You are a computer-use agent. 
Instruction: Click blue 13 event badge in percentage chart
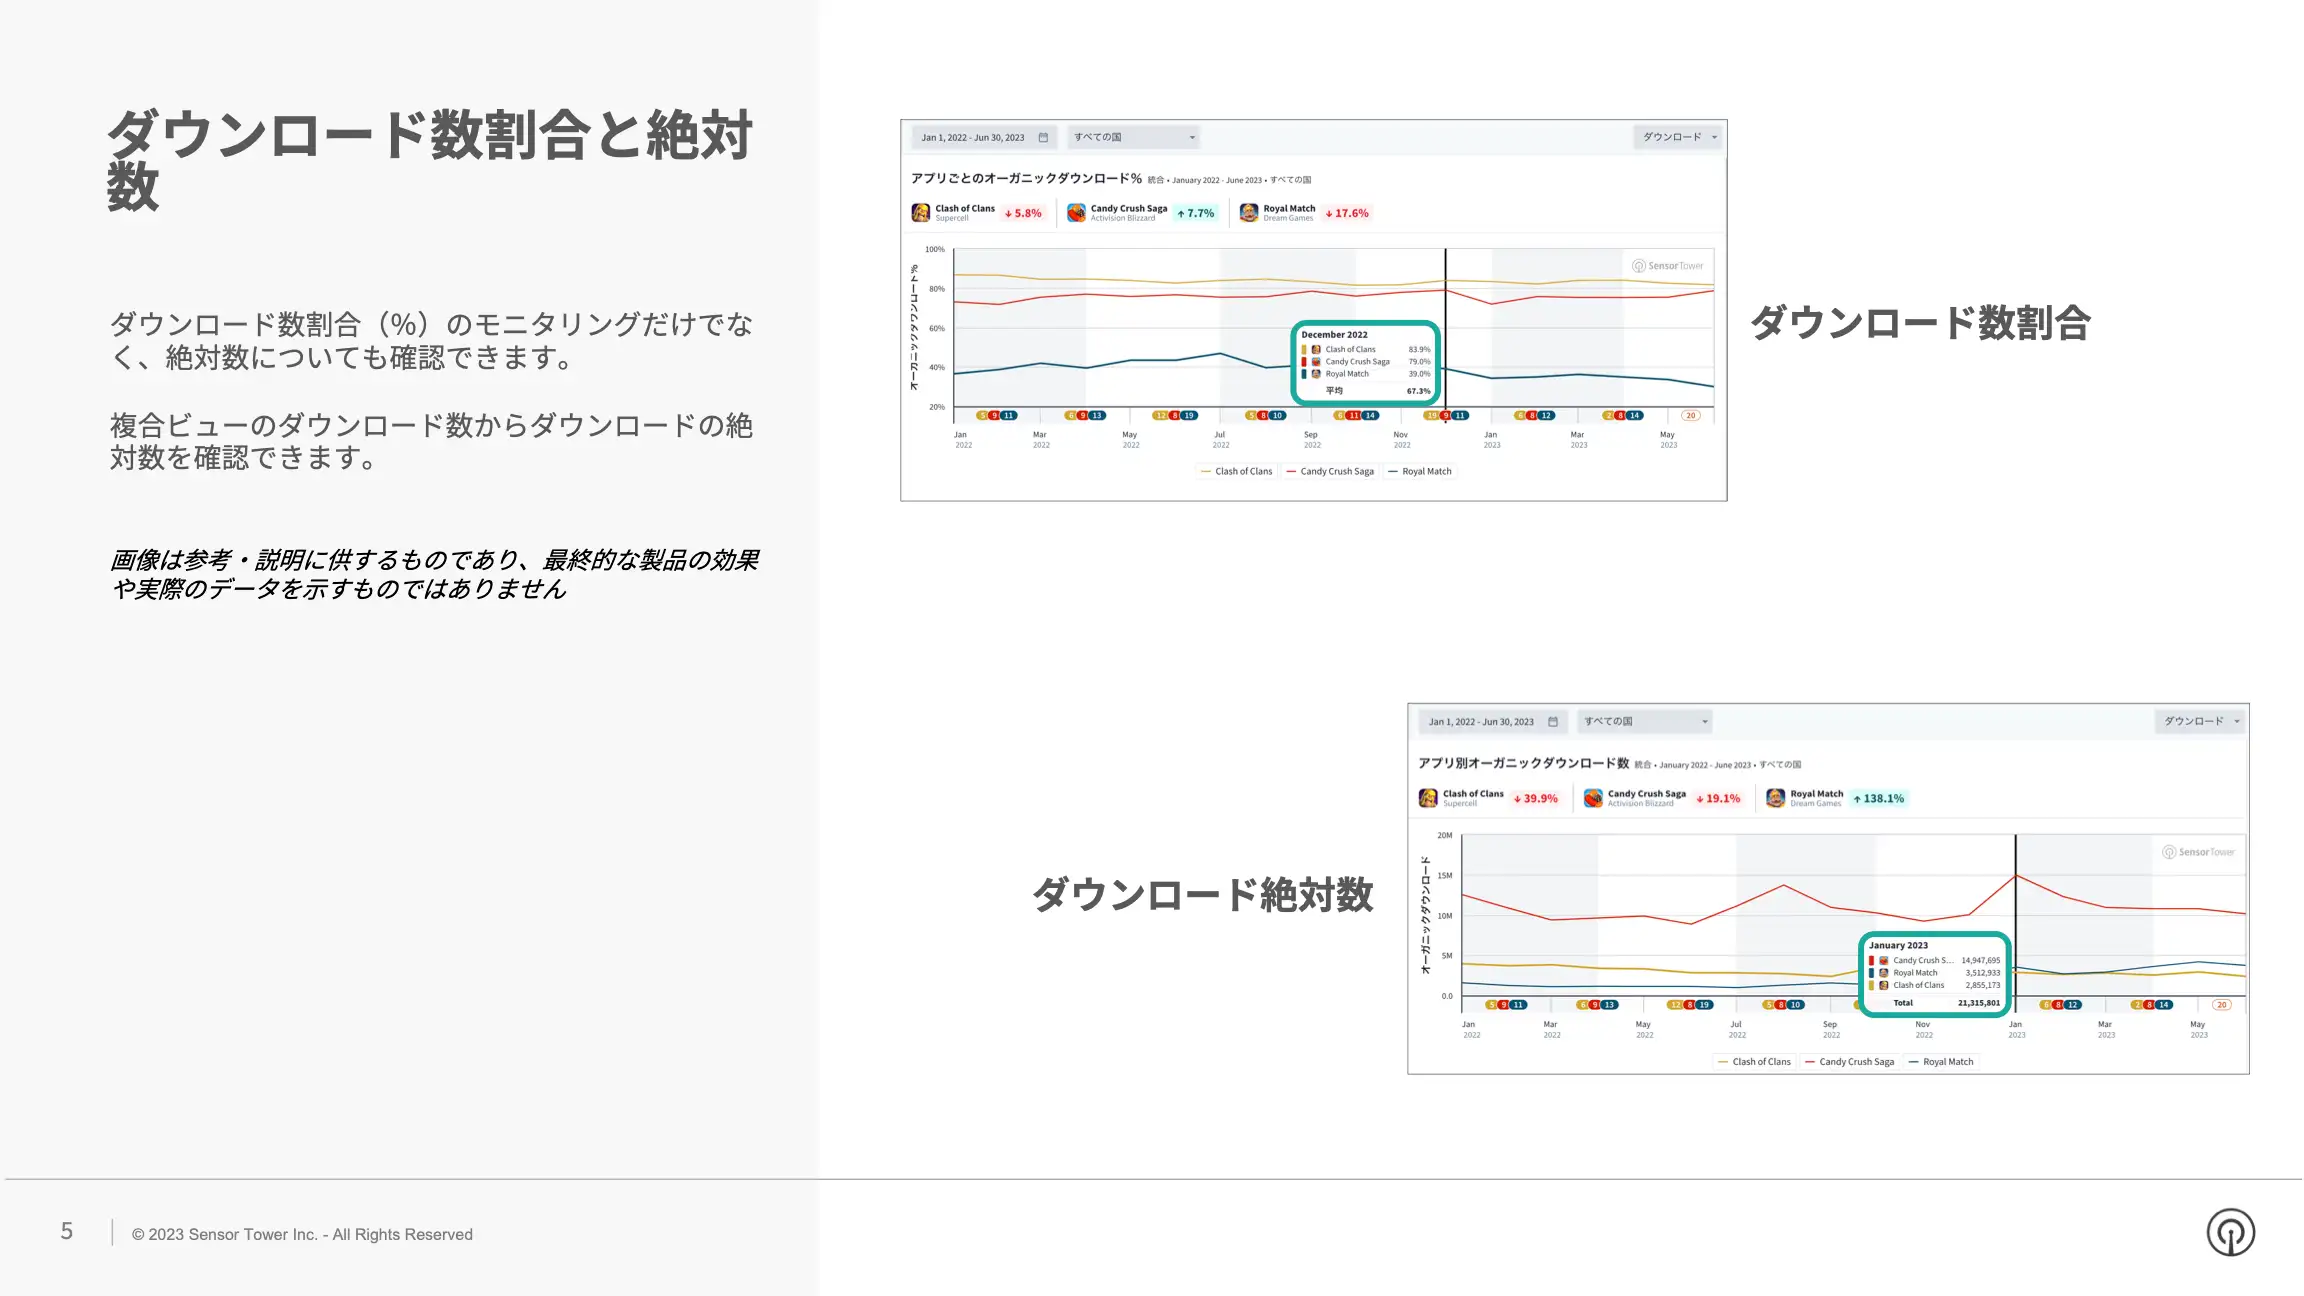[1097, 416]
